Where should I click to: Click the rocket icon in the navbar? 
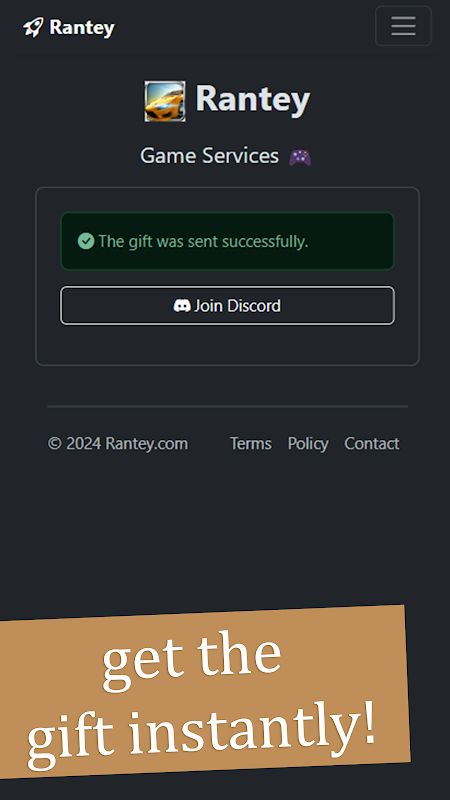click(x=34, y=27)
